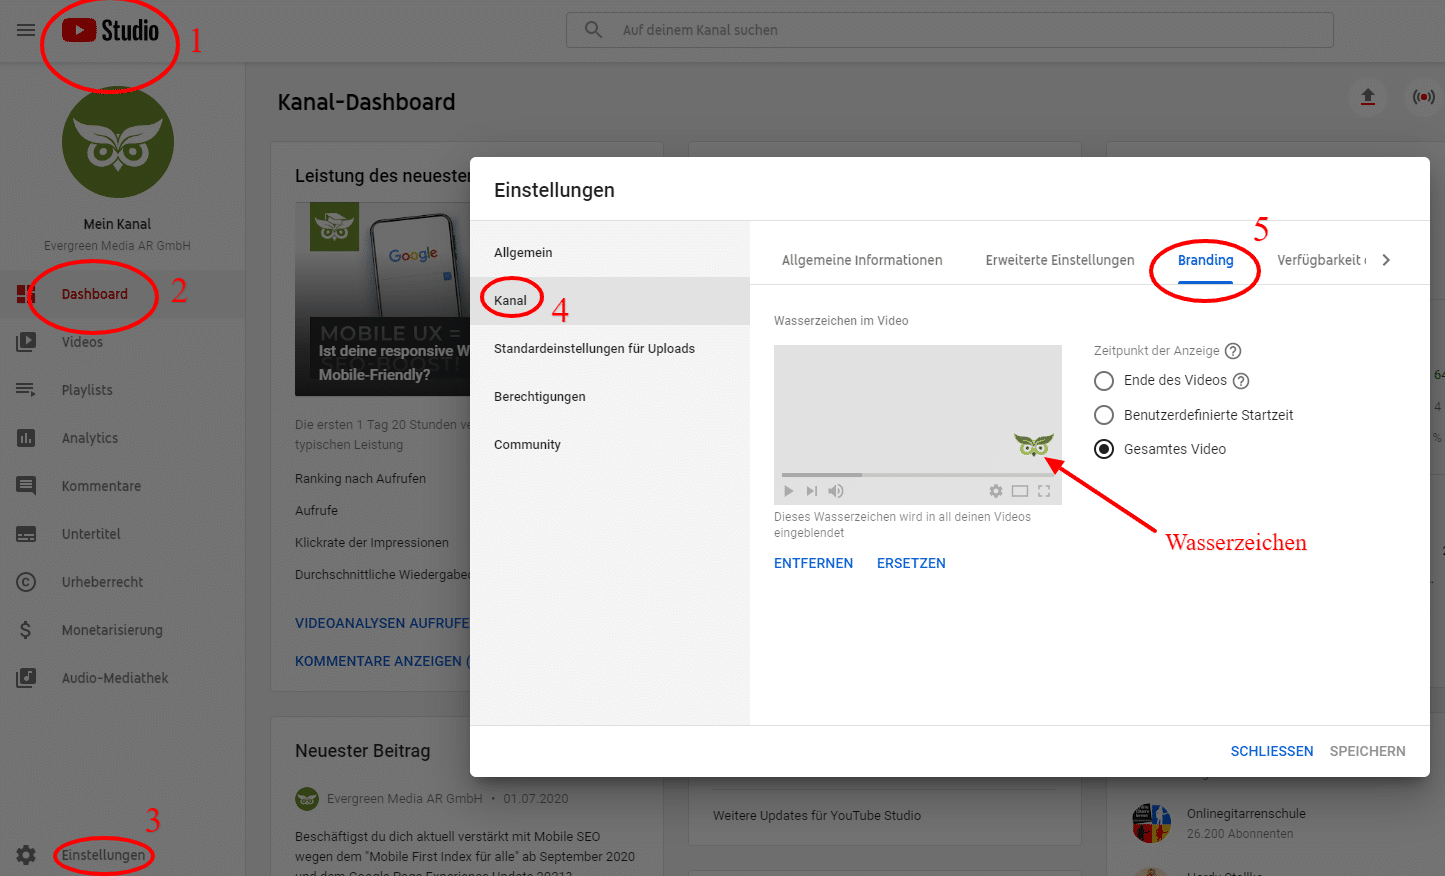Click the SCHLIESSEN button
The width and height of the screenshot is (1445, 876).
click(1272, 751)
